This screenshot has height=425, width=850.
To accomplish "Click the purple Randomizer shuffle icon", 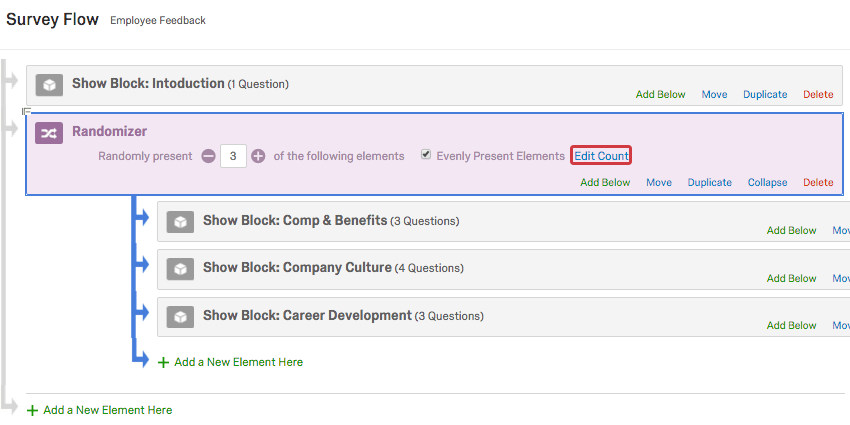I will (49, 133).
